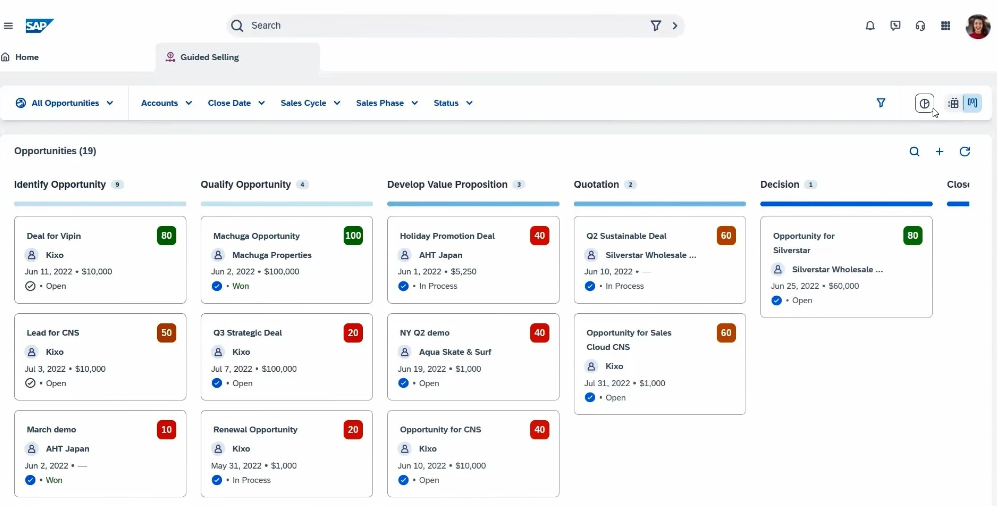This screenshot has height=506, width=997.
Task: Open the Deal for Vipin opportunity
Action: 53,236
